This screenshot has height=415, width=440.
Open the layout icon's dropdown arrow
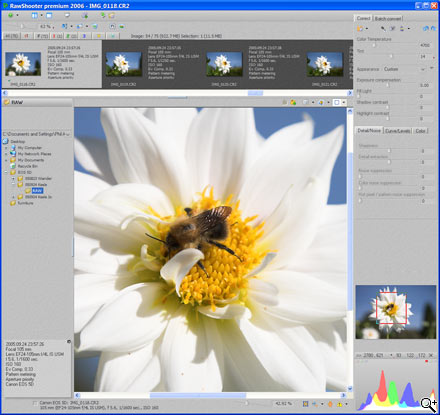41,15
